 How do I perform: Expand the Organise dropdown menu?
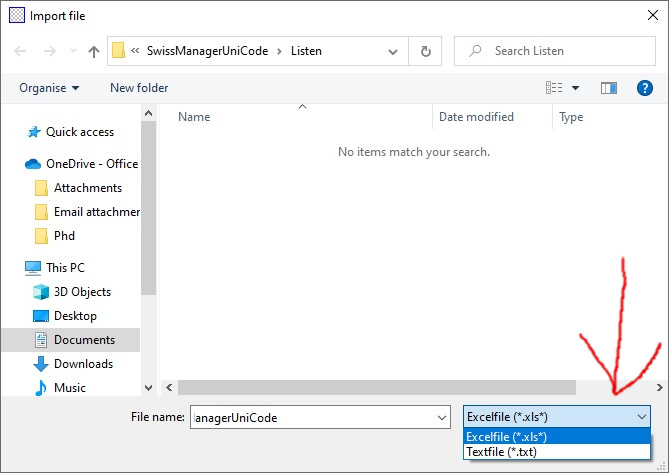click(48, 88)
